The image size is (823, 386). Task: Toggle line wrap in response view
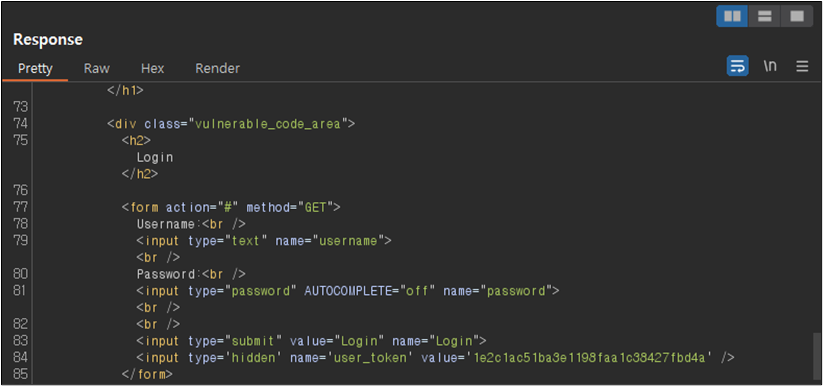click(x=737, y=66)
